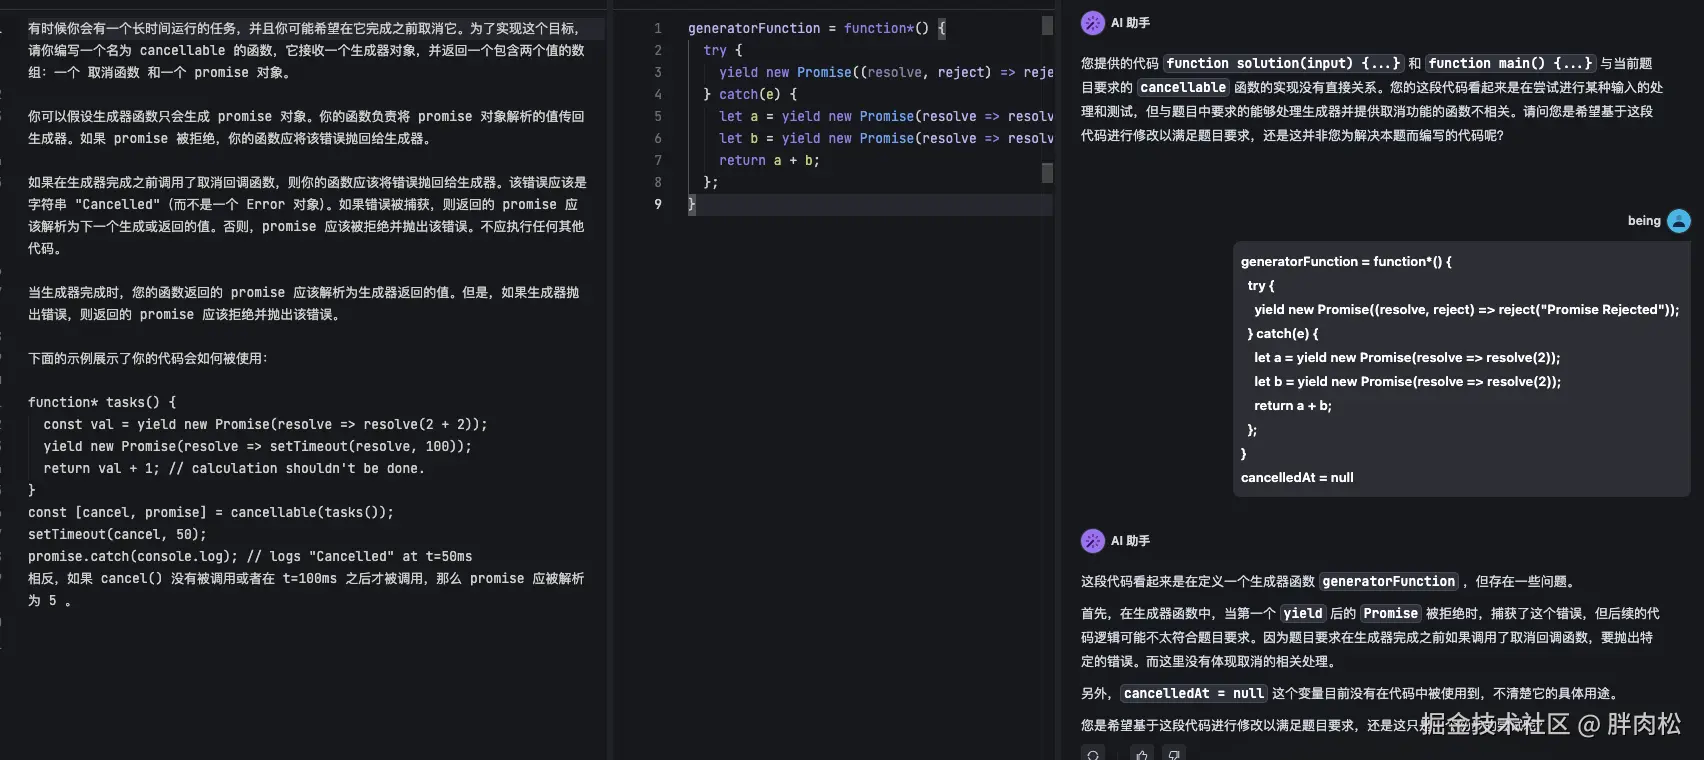Click the user avatar beside 'being'
Viewport: 1704px width, 760px height.
coord(1679,221)
